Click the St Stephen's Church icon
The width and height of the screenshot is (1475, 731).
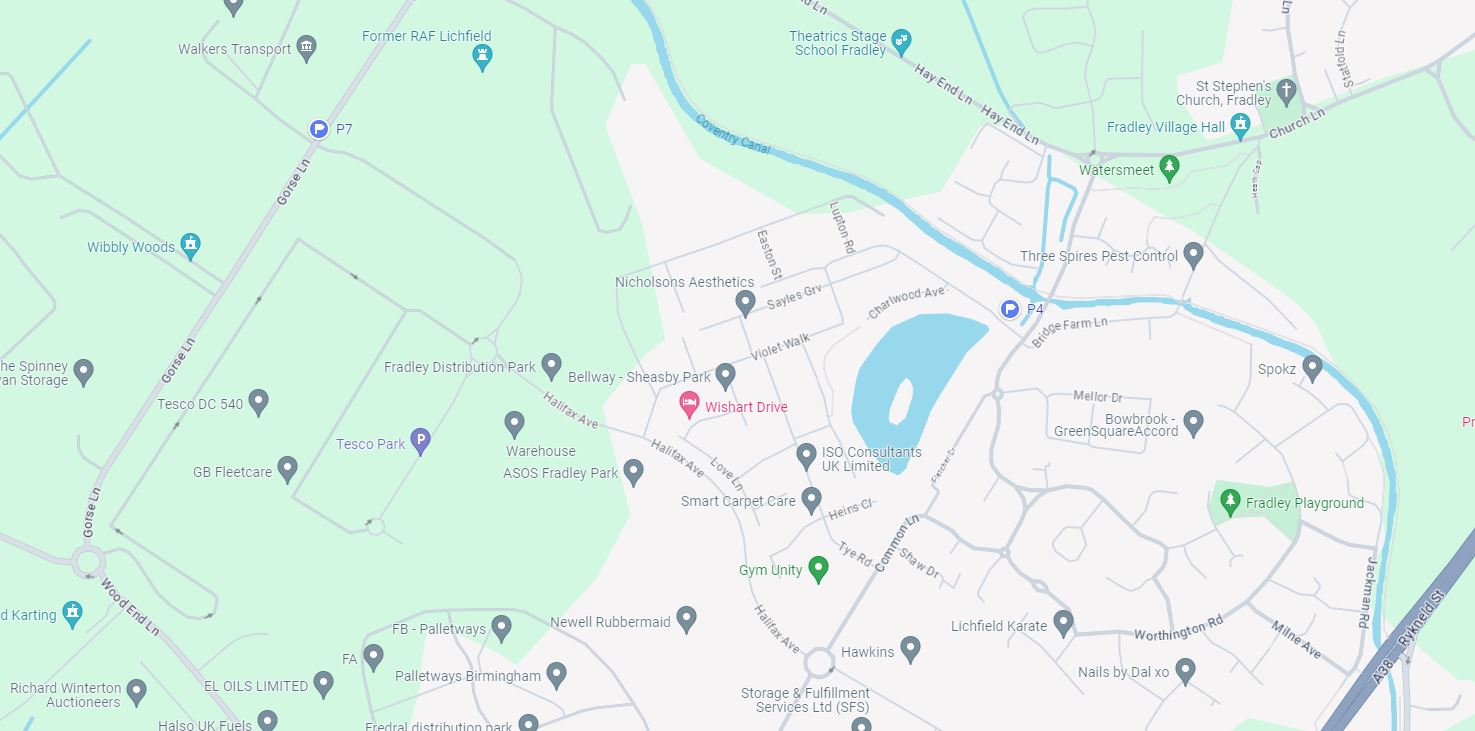pyautogui.click(x=1287, y=92)
